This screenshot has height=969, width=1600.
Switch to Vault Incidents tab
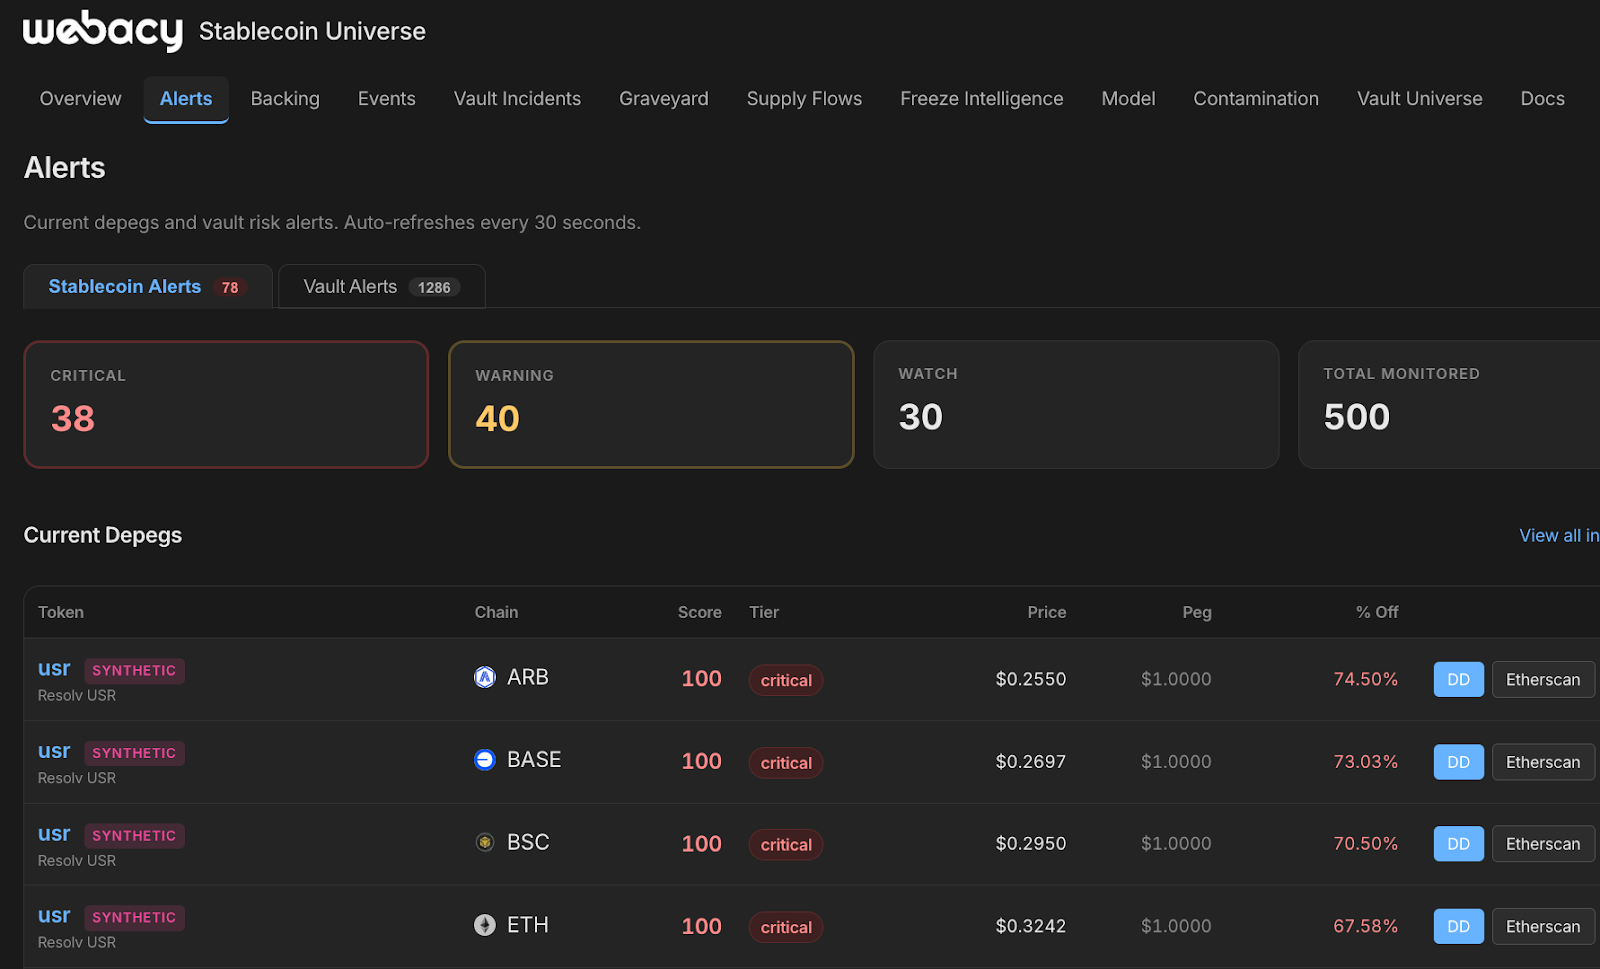point(517,99)
